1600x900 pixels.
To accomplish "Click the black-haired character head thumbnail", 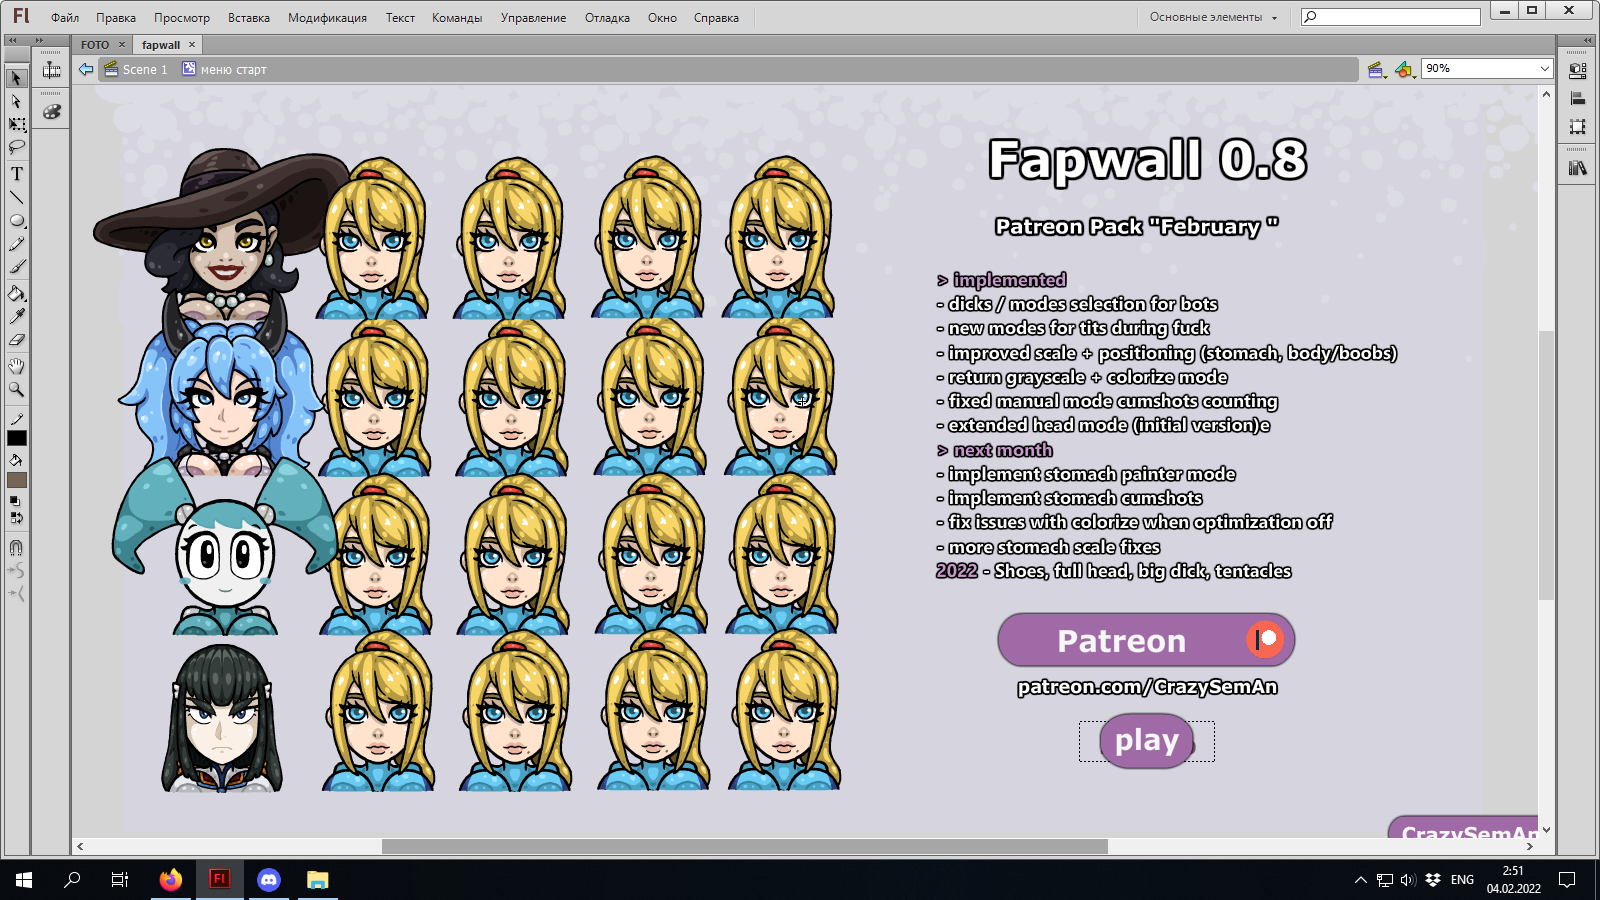I will click(222, 718).
